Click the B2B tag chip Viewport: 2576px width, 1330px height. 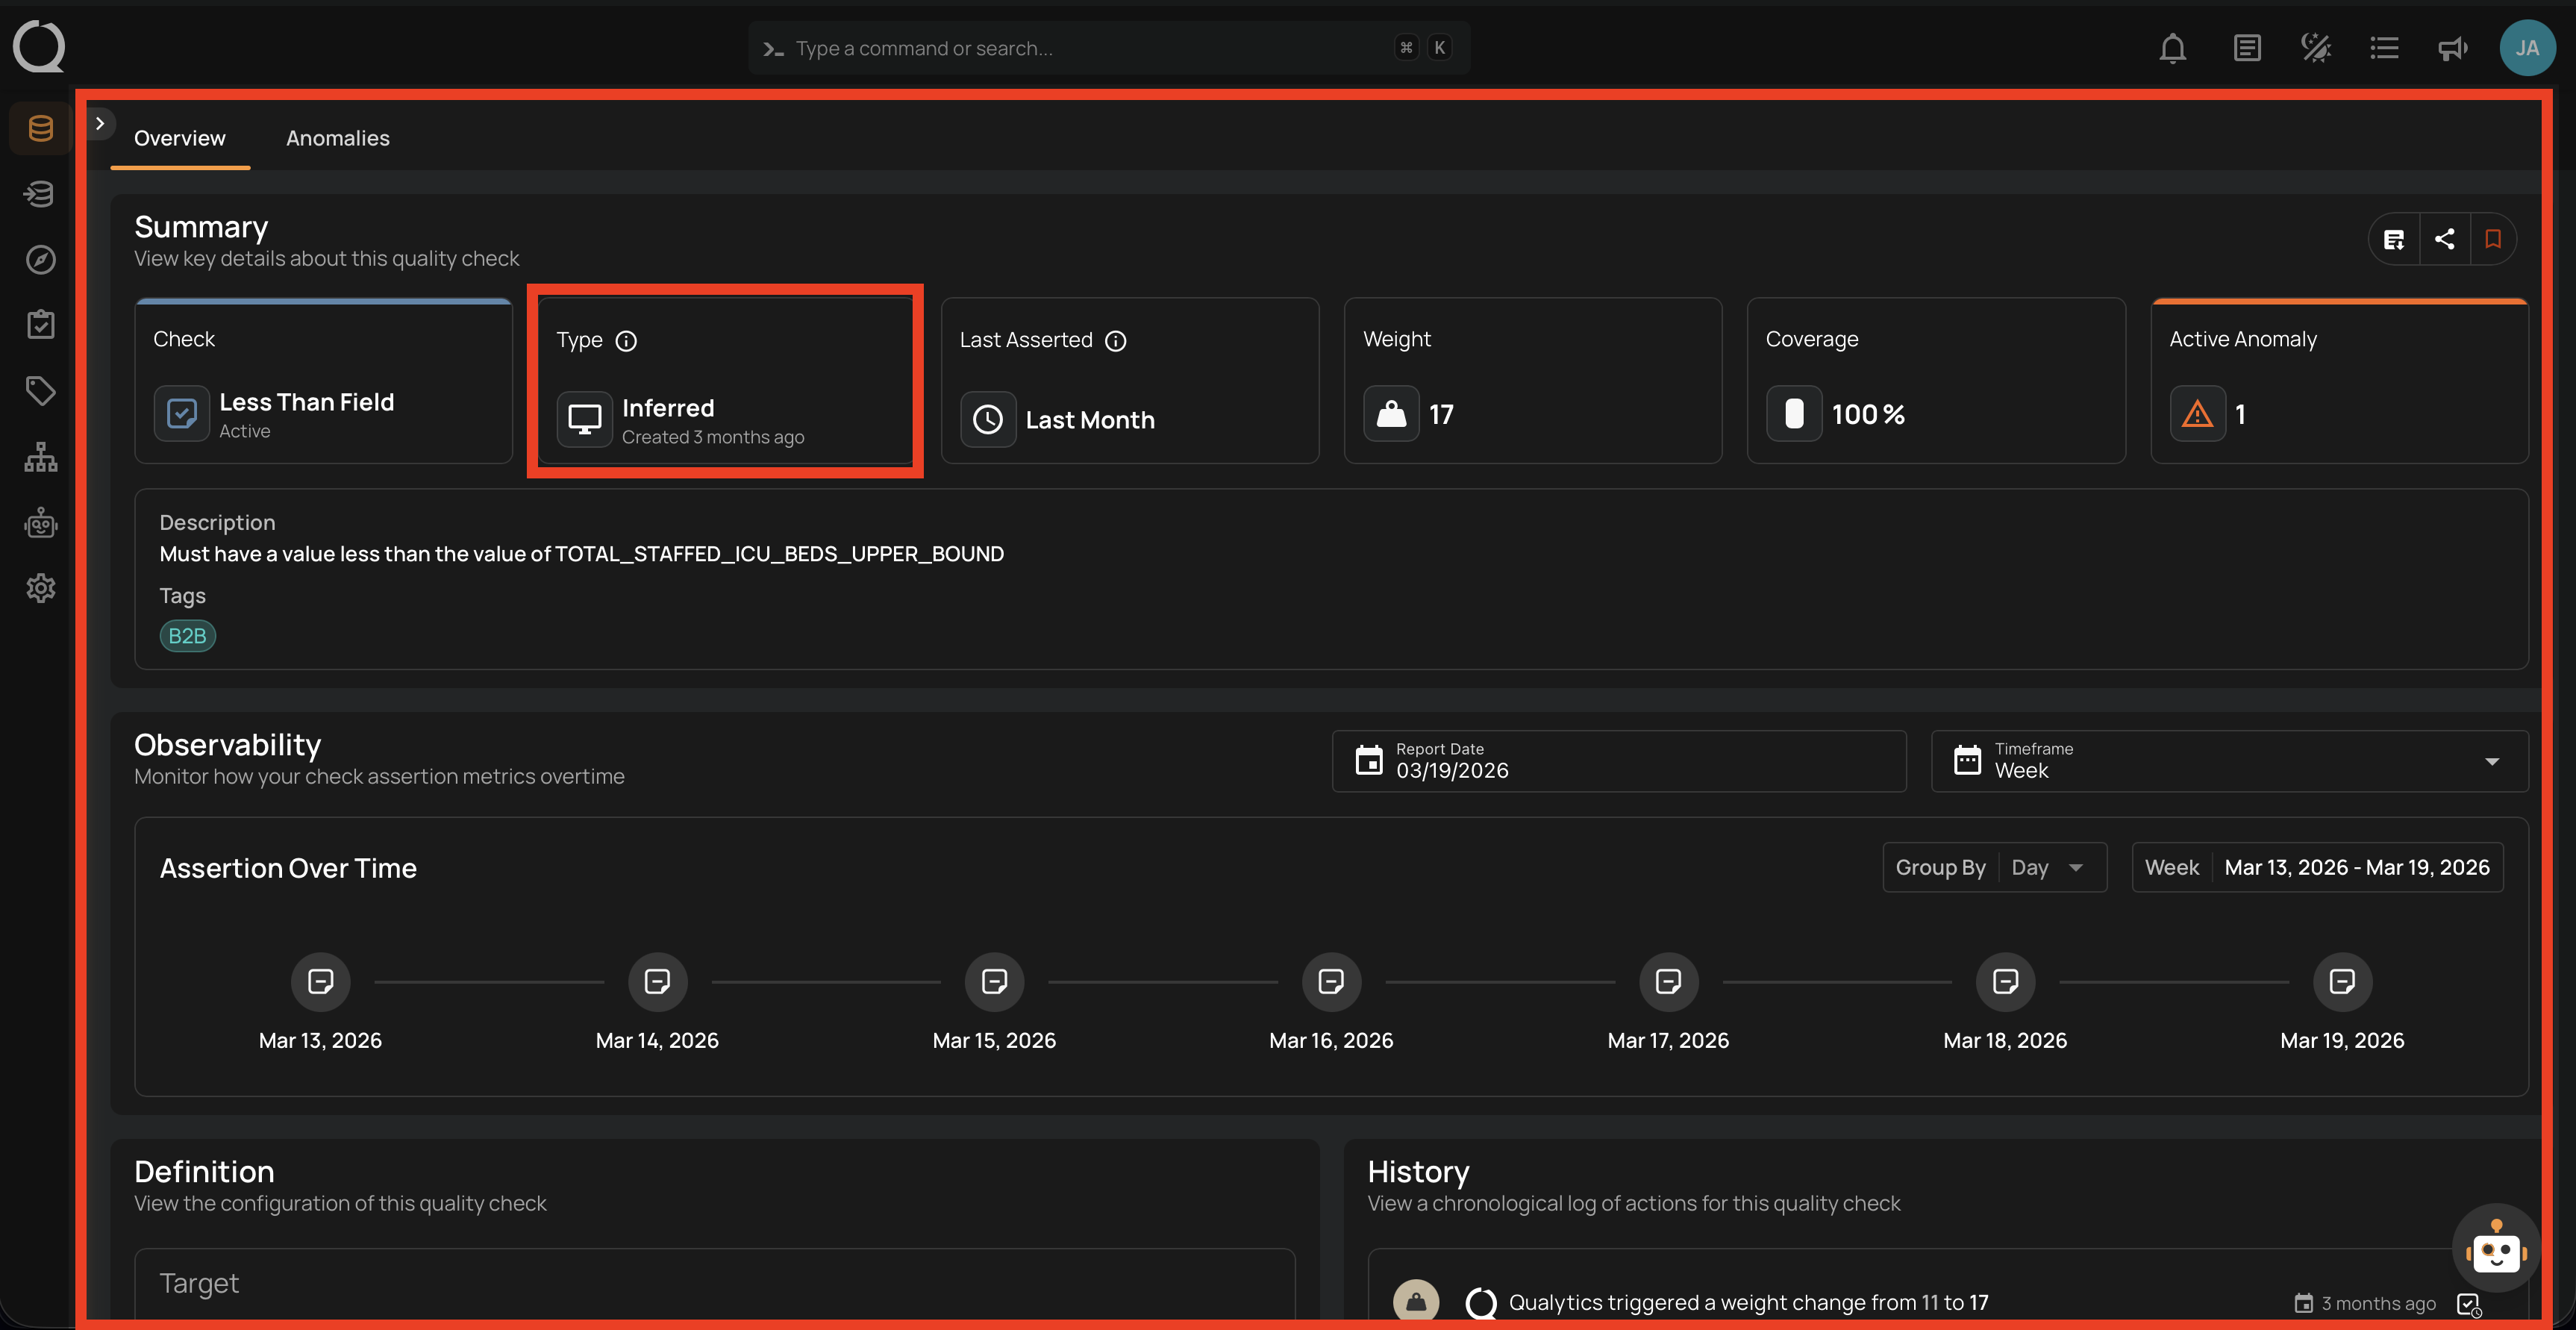click(x=187, y=636)
